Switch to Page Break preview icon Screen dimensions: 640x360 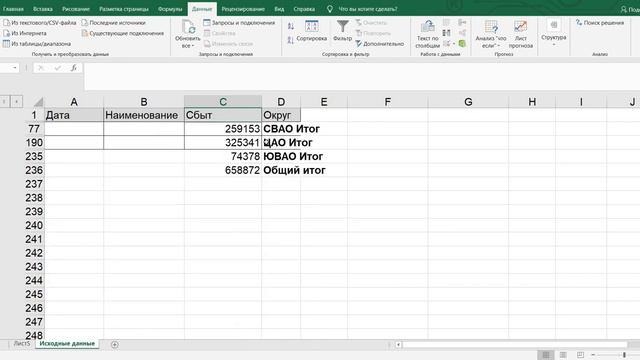point(580,355)
